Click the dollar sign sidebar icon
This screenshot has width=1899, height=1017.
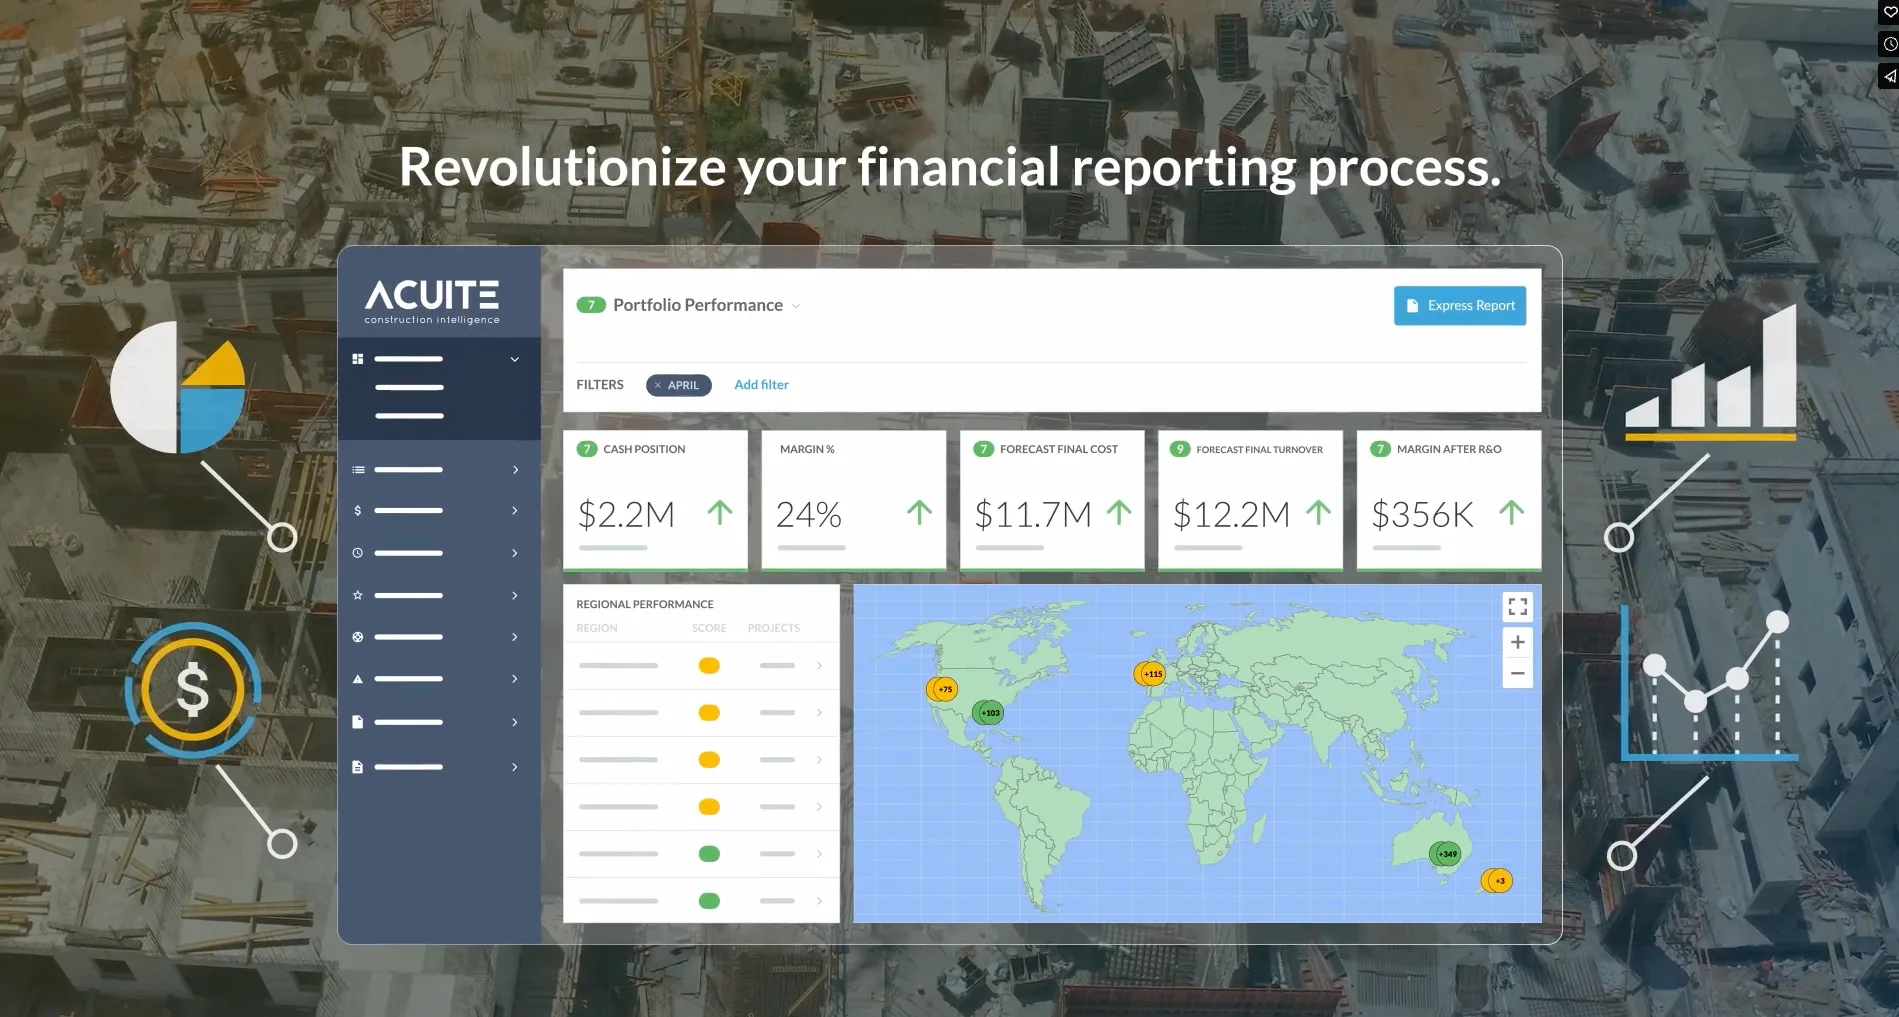pyautogui.click(x=358, y=511)
